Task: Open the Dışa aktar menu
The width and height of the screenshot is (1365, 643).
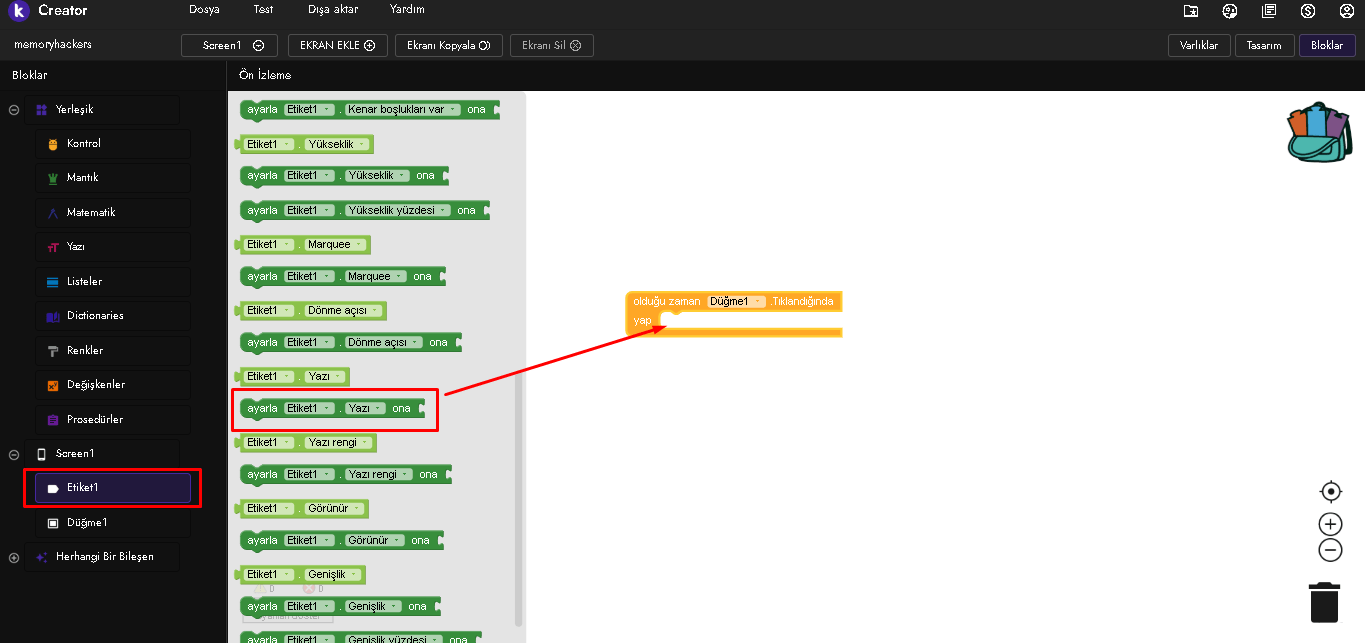Action: (332, 10)
